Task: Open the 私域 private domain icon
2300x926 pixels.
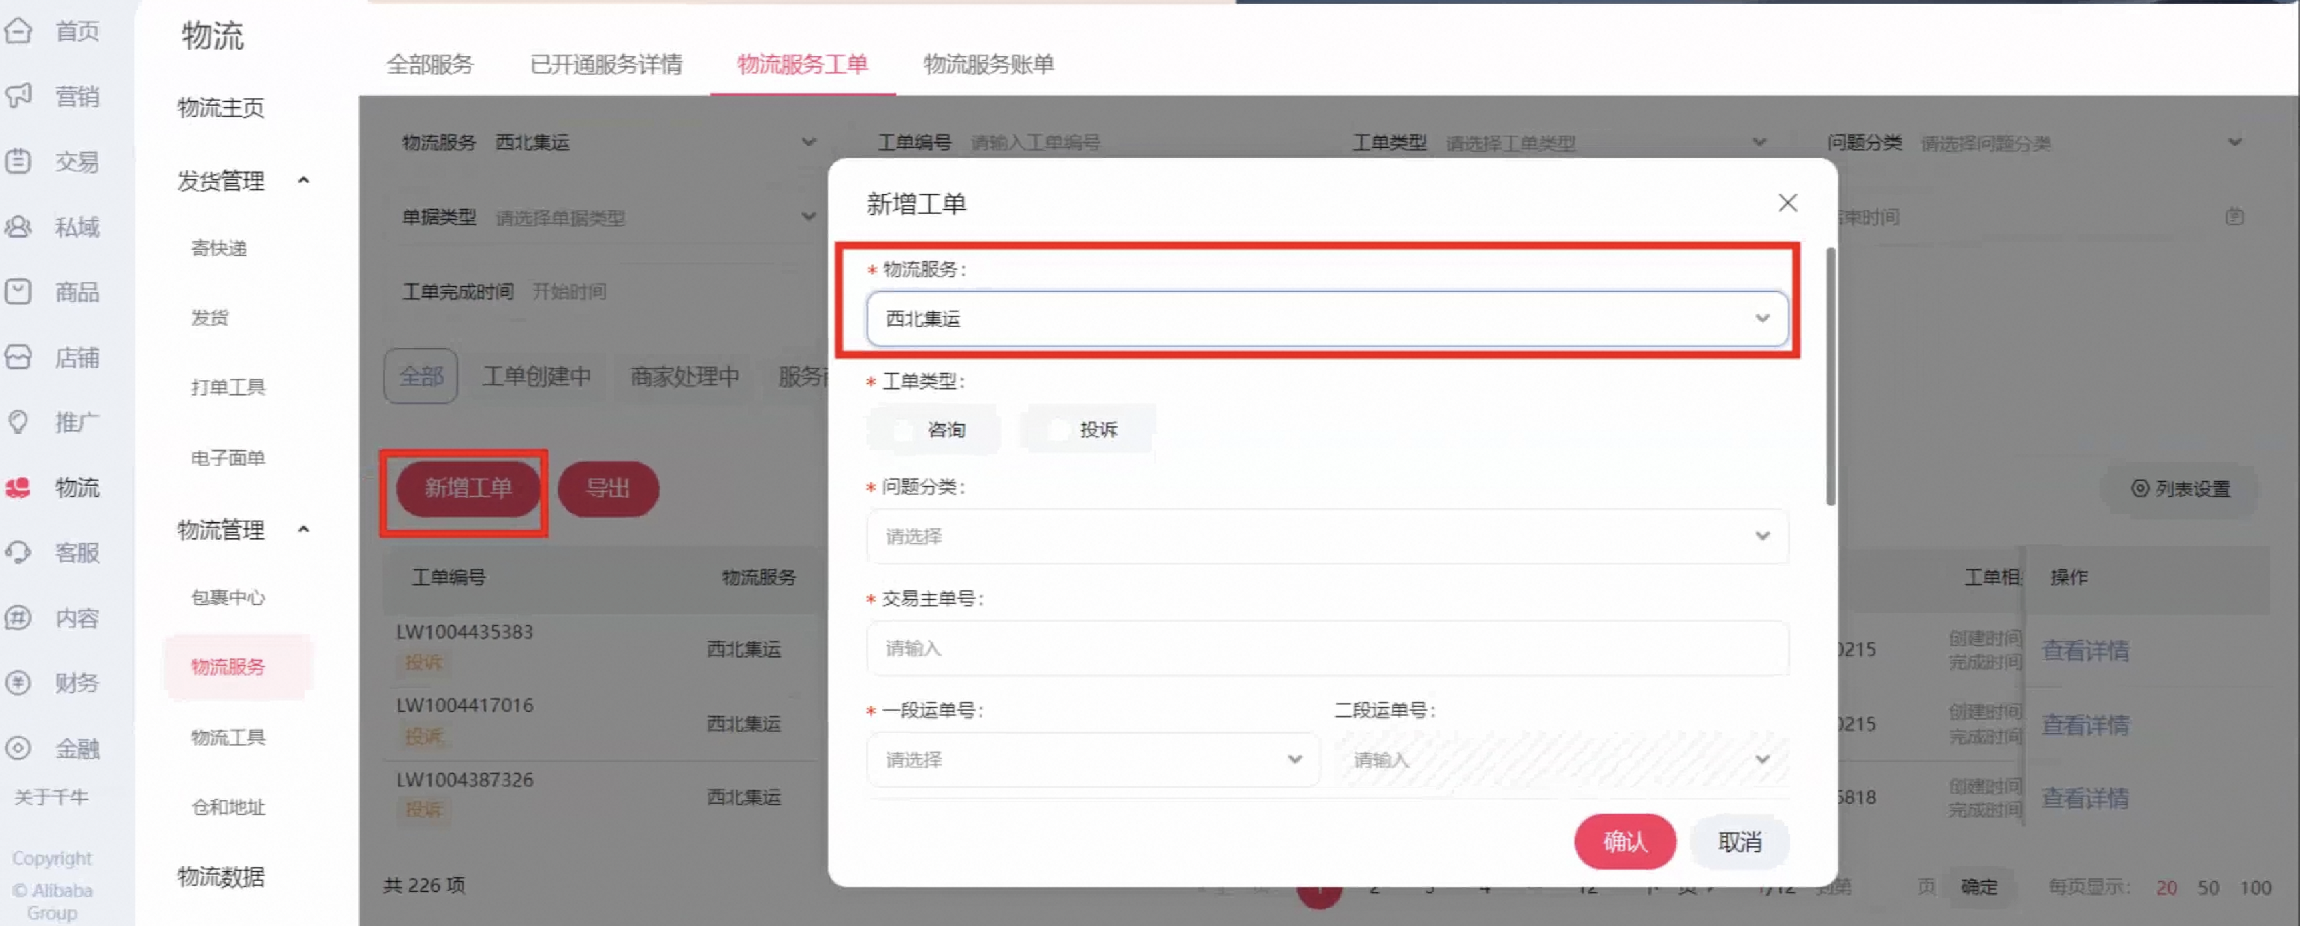Action: [x=19, y=227]
